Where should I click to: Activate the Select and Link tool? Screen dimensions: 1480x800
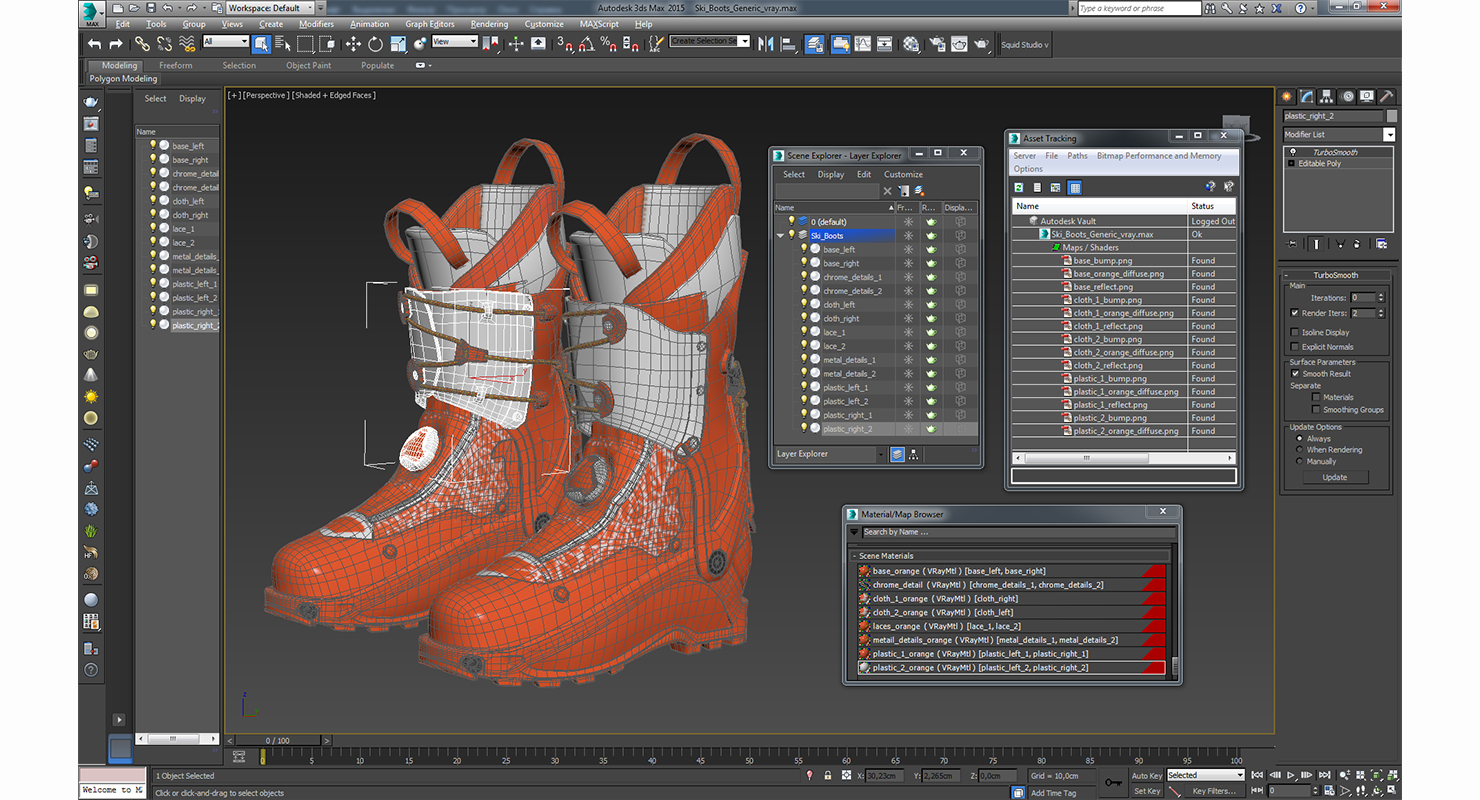(x=143, y=44)
